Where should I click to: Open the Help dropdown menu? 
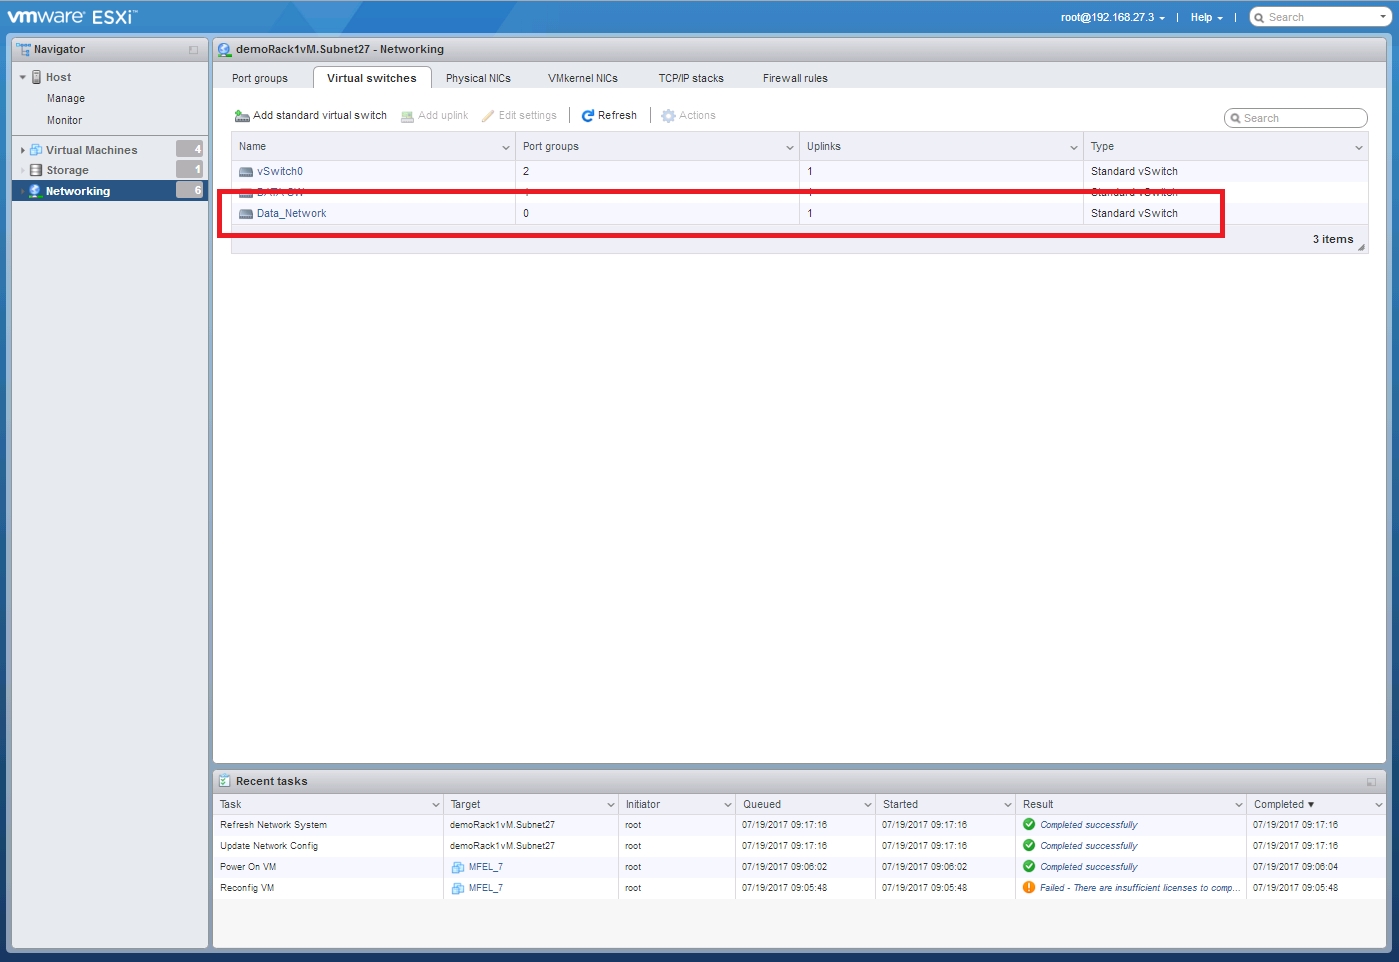[x=1206, y=17]
